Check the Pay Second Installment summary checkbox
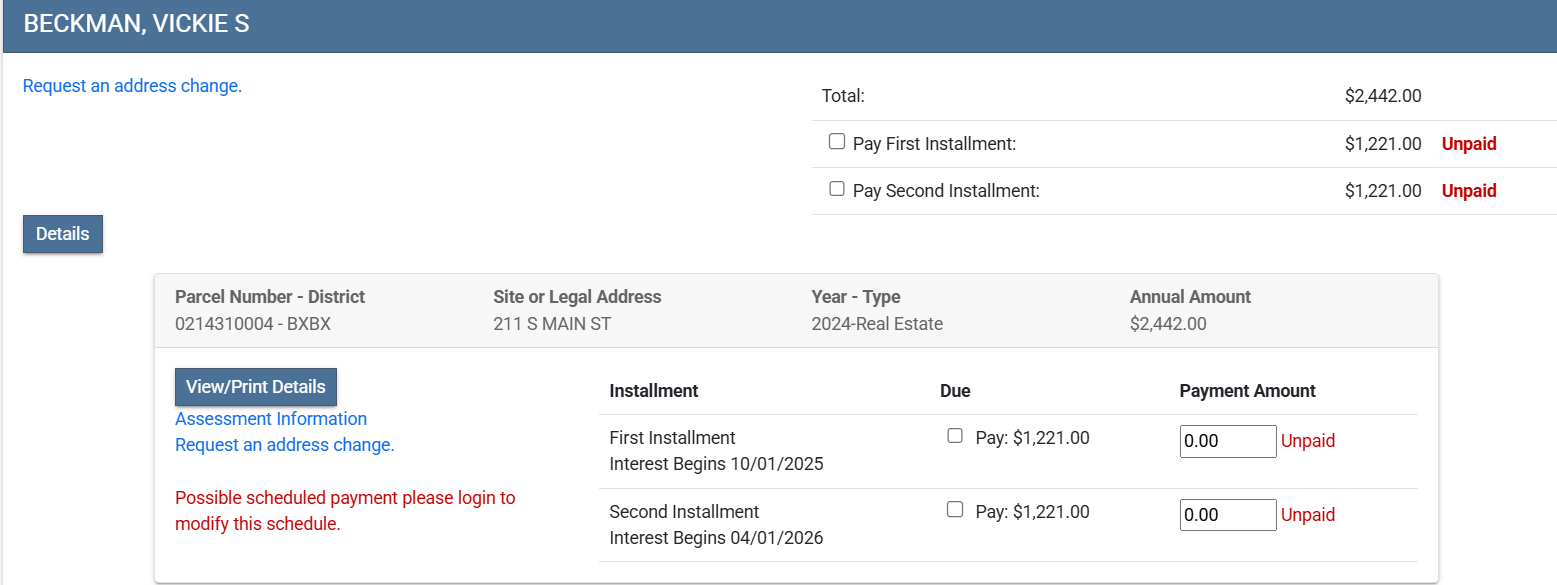The width and height of the screenshot is (1557, 585). 837,189
